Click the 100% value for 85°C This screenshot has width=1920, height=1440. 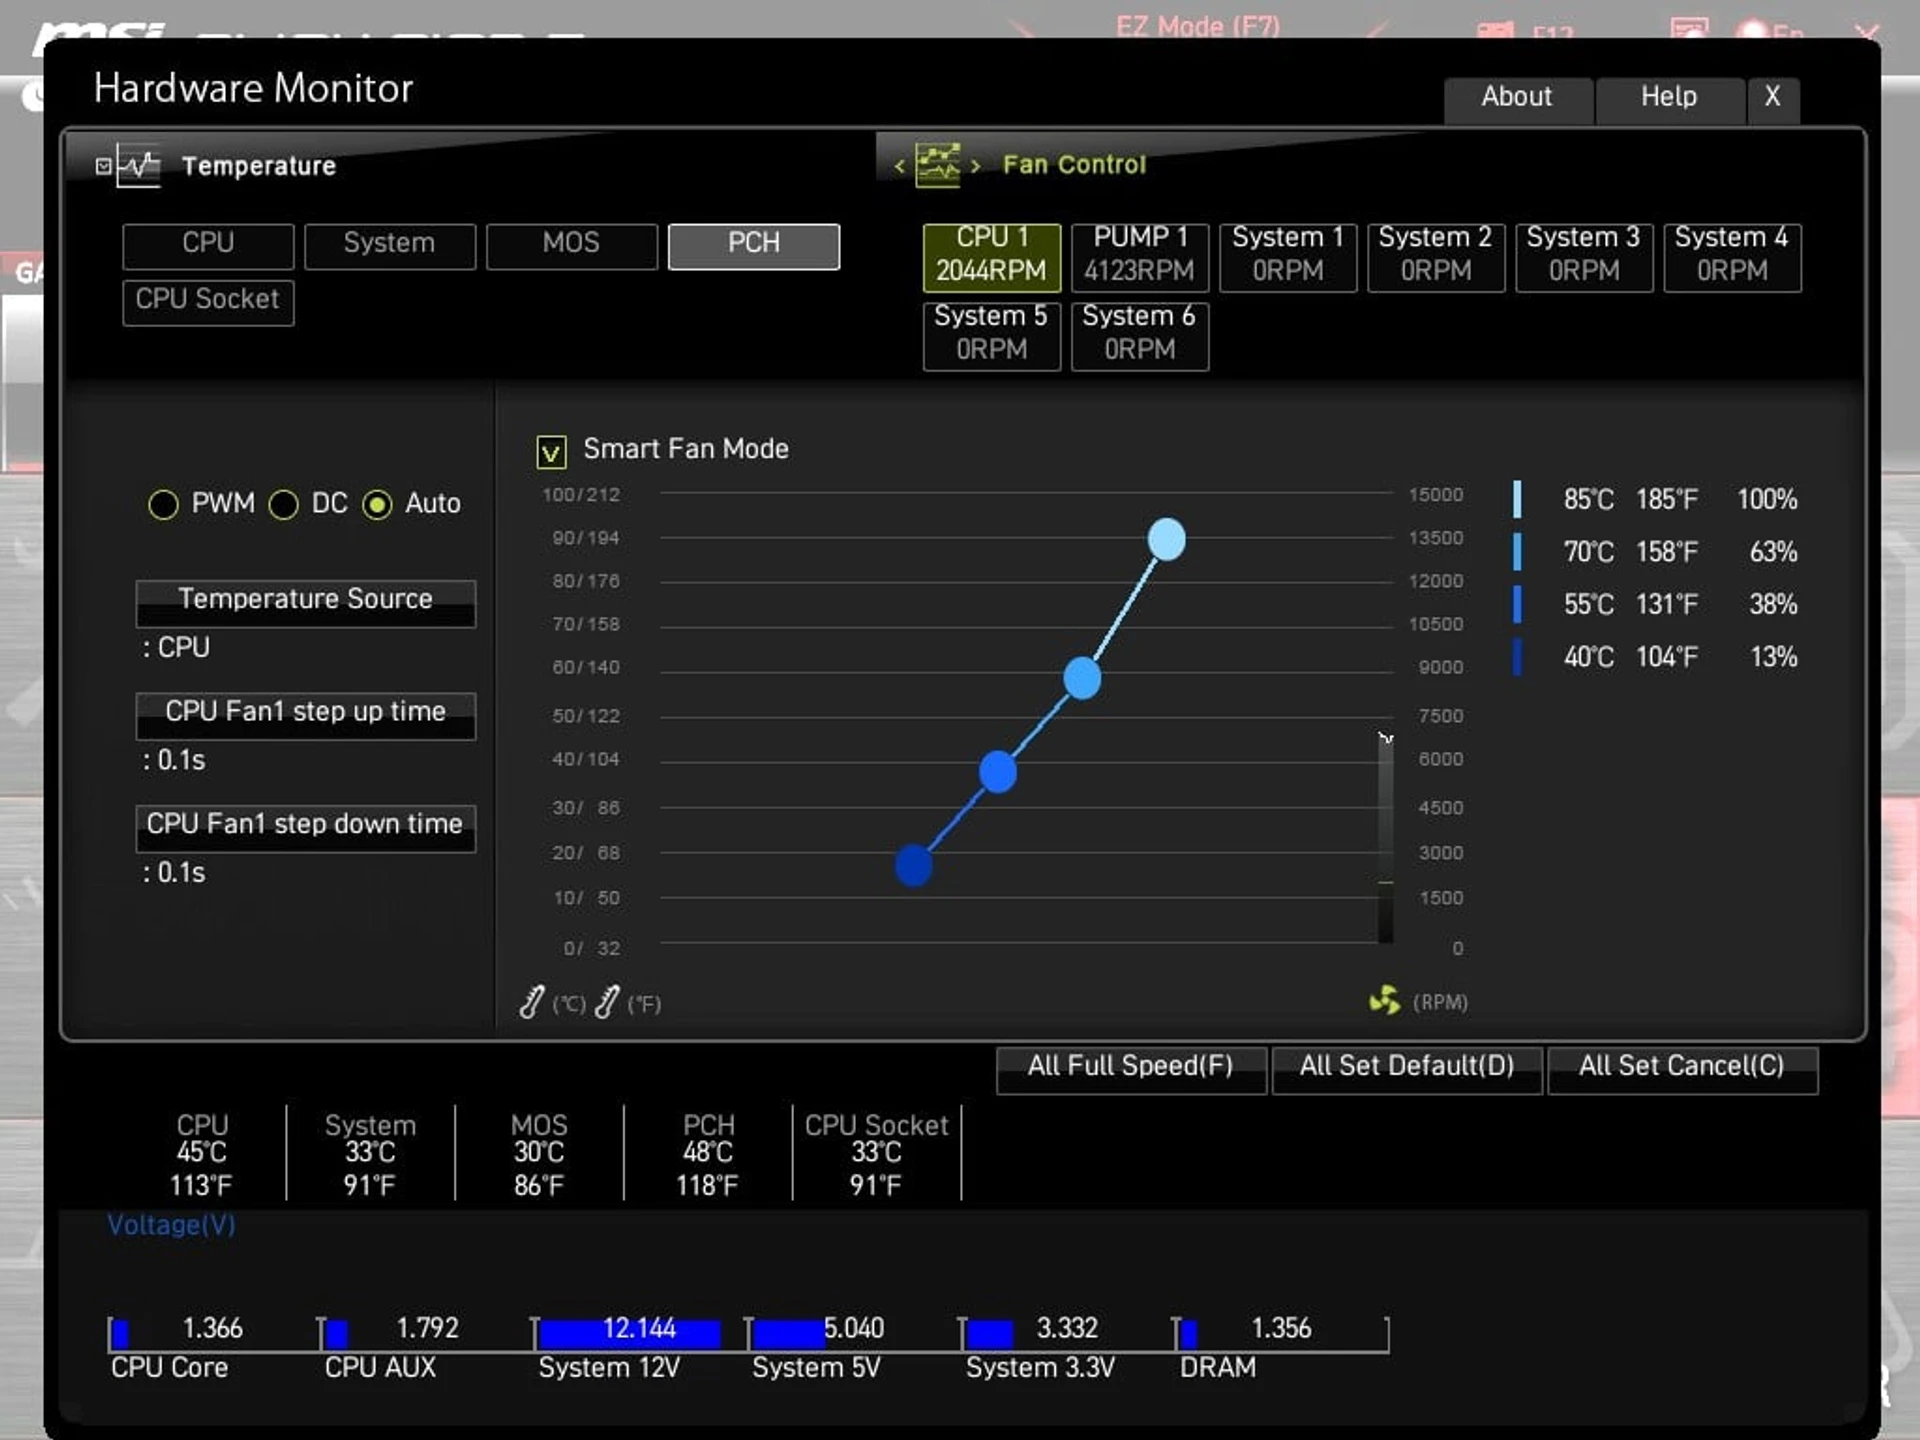(x=1767, y=499)
